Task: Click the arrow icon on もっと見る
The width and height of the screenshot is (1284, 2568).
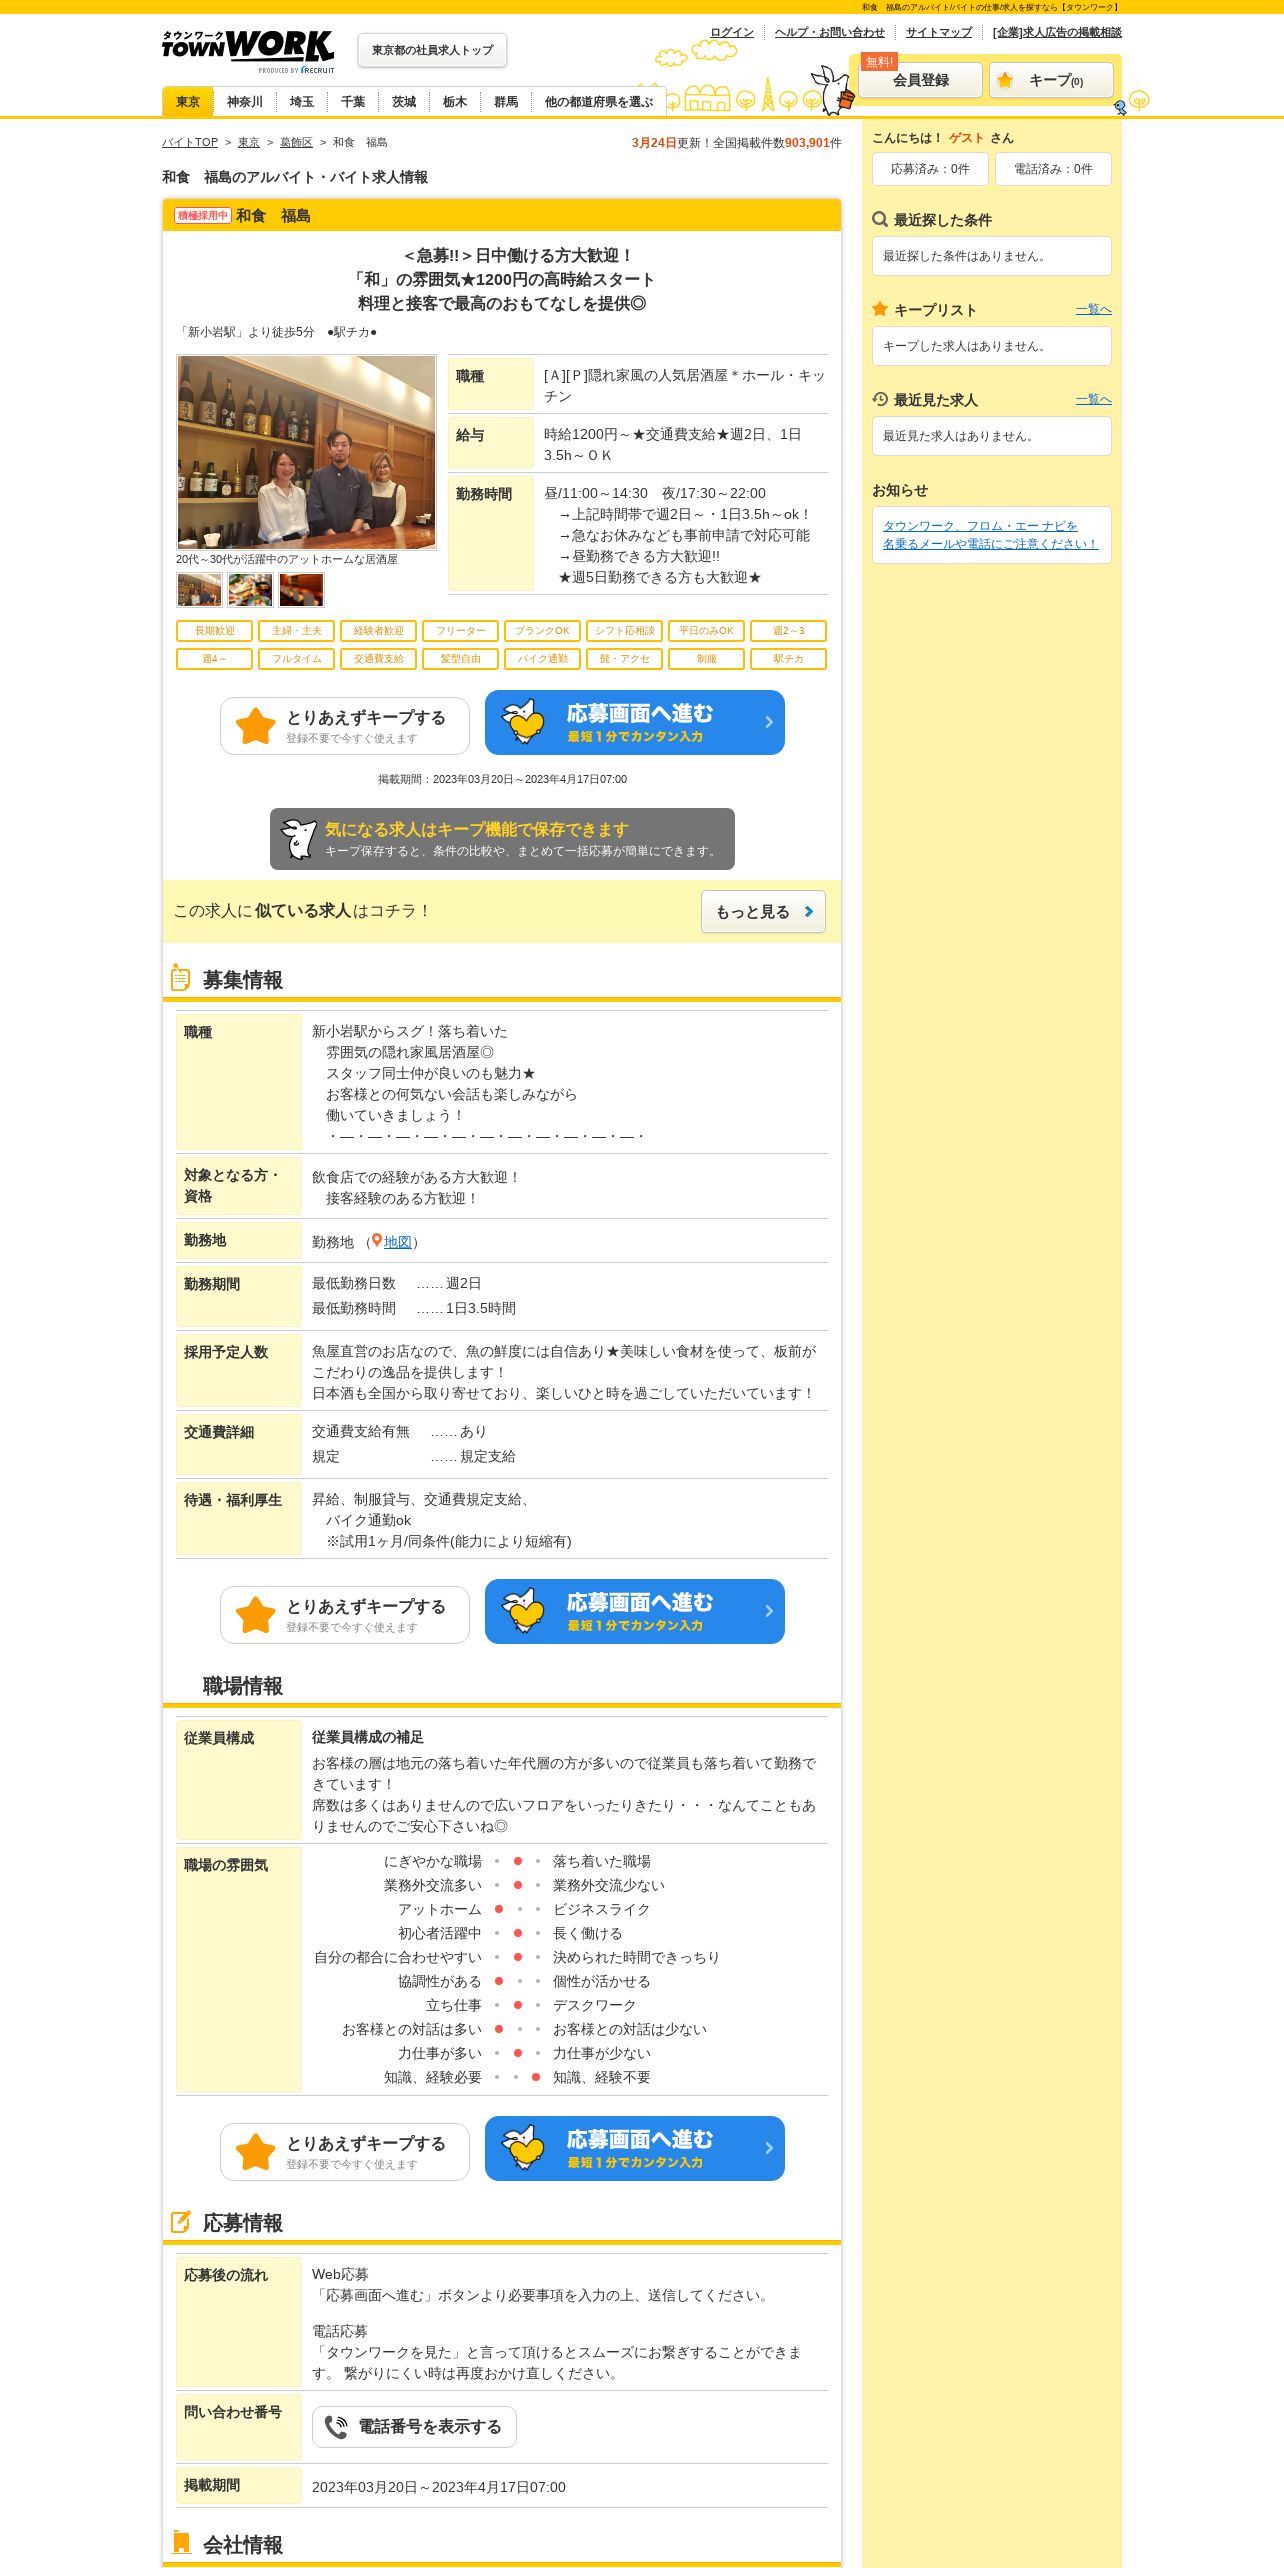Action: (809, 912)
